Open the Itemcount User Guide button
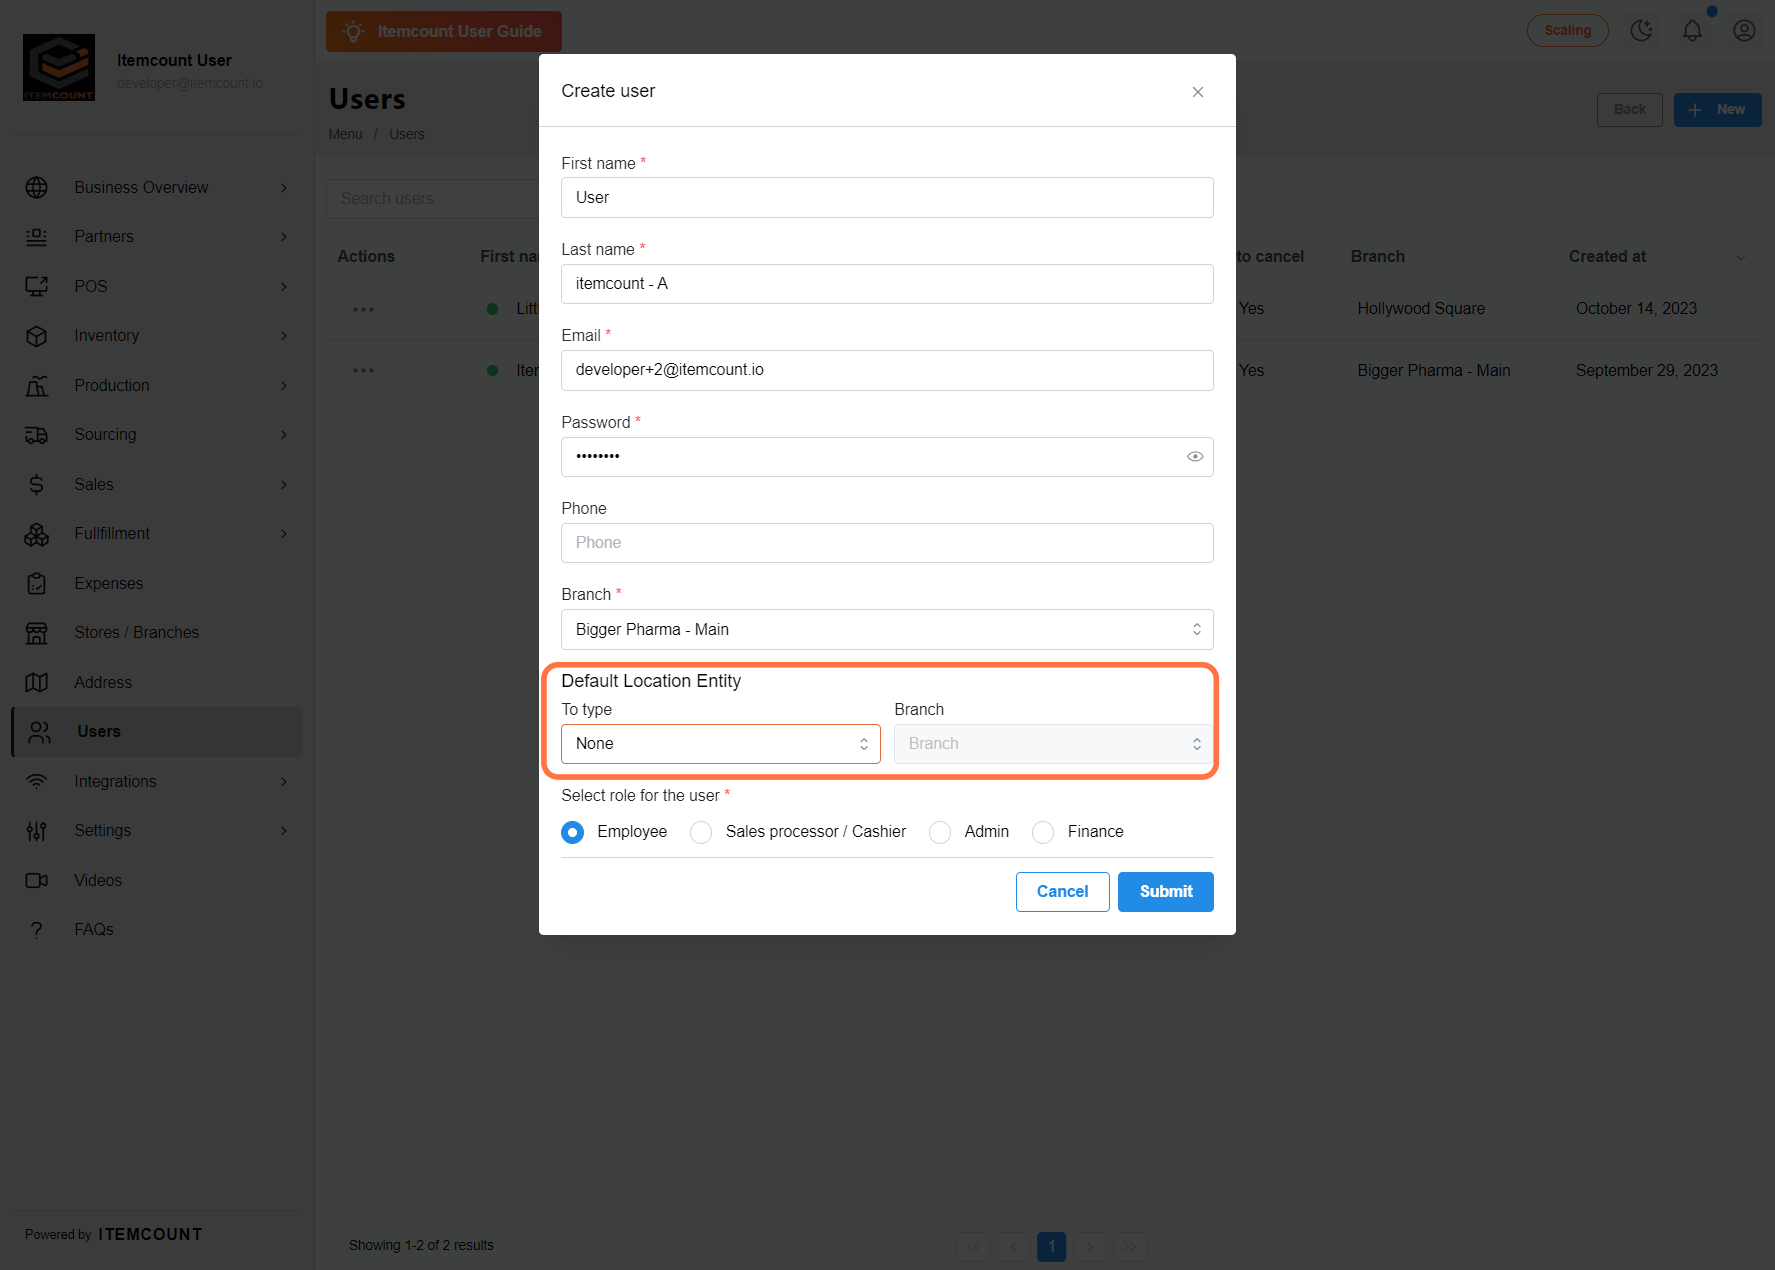1775x1270 pixels. coord(444,32)
